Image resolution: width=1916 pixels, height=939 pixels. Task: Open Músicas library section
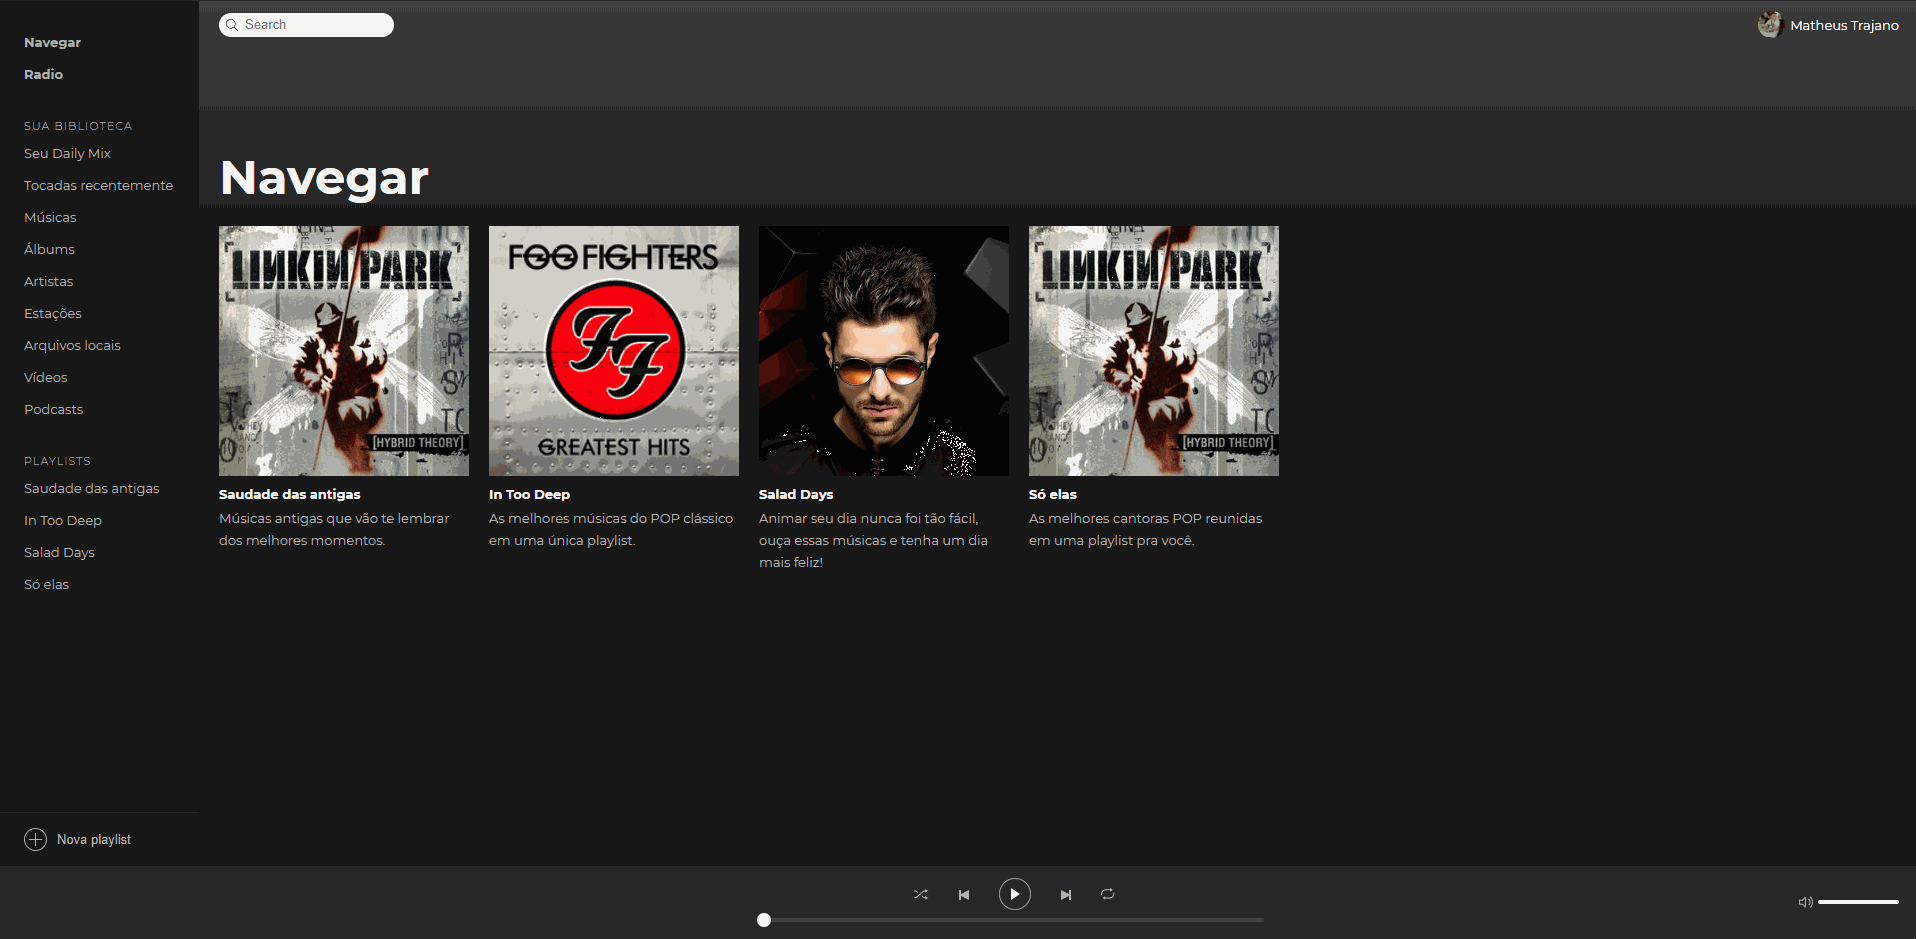[50, 218]
